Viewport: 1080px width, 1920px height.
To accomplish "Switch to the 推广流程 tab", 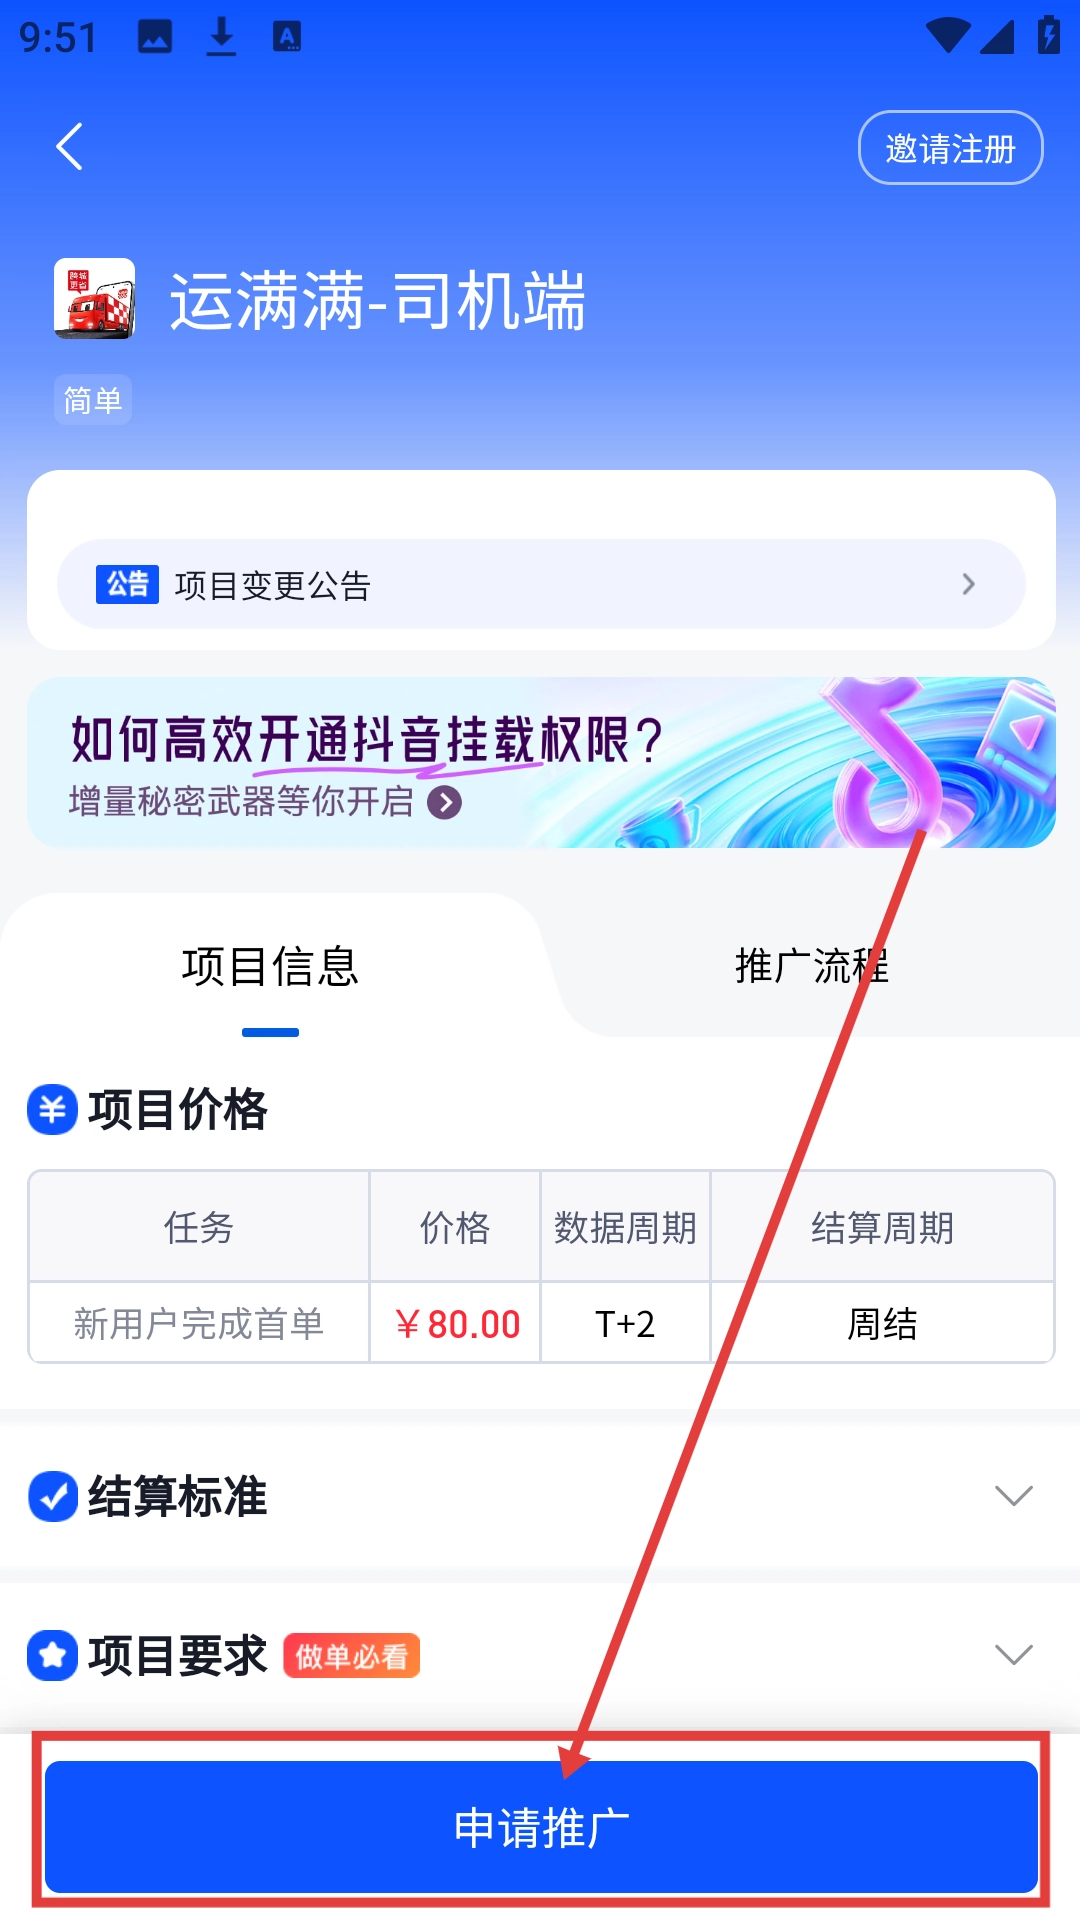I will (x=812, y=966).
